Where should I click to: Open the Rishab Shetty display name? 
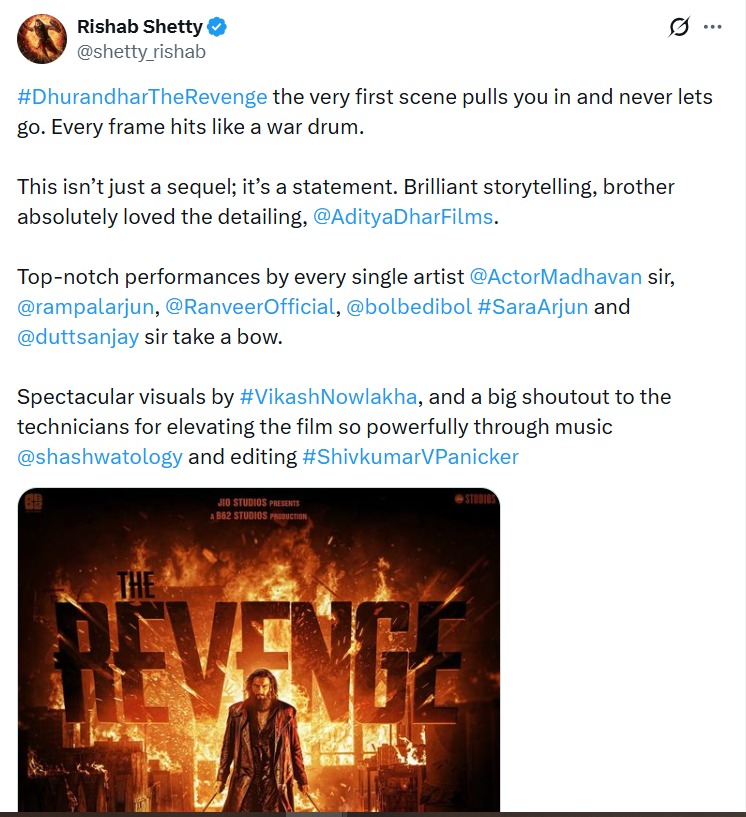pyautogui.click(x=144, y=27)
